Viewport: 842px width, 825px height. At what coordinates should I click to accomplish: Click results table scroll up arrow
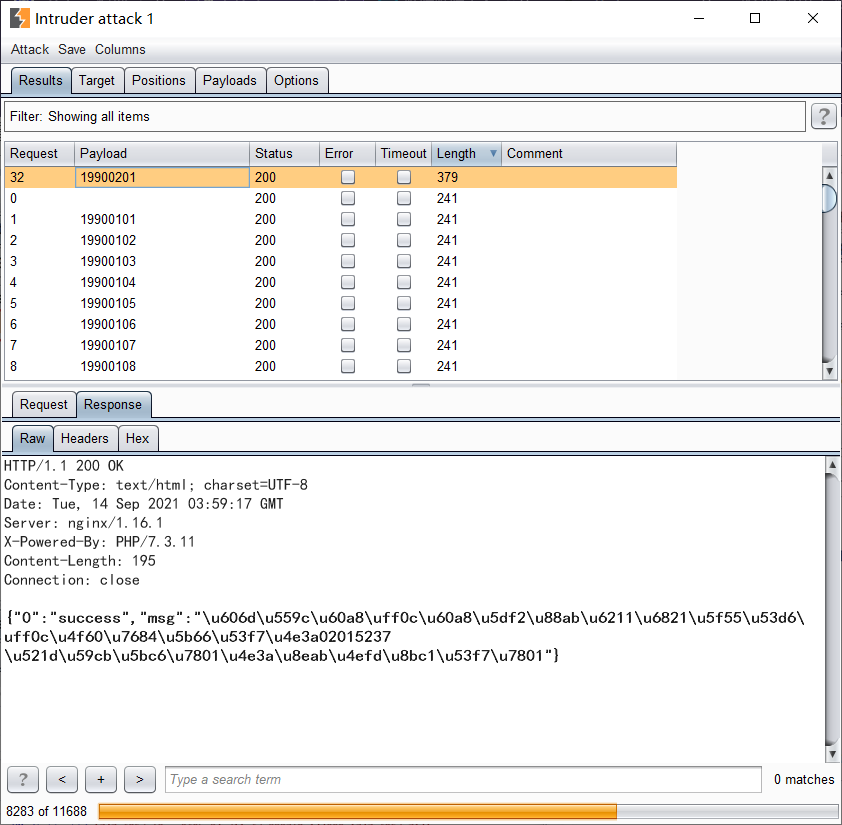coord(830,175)
